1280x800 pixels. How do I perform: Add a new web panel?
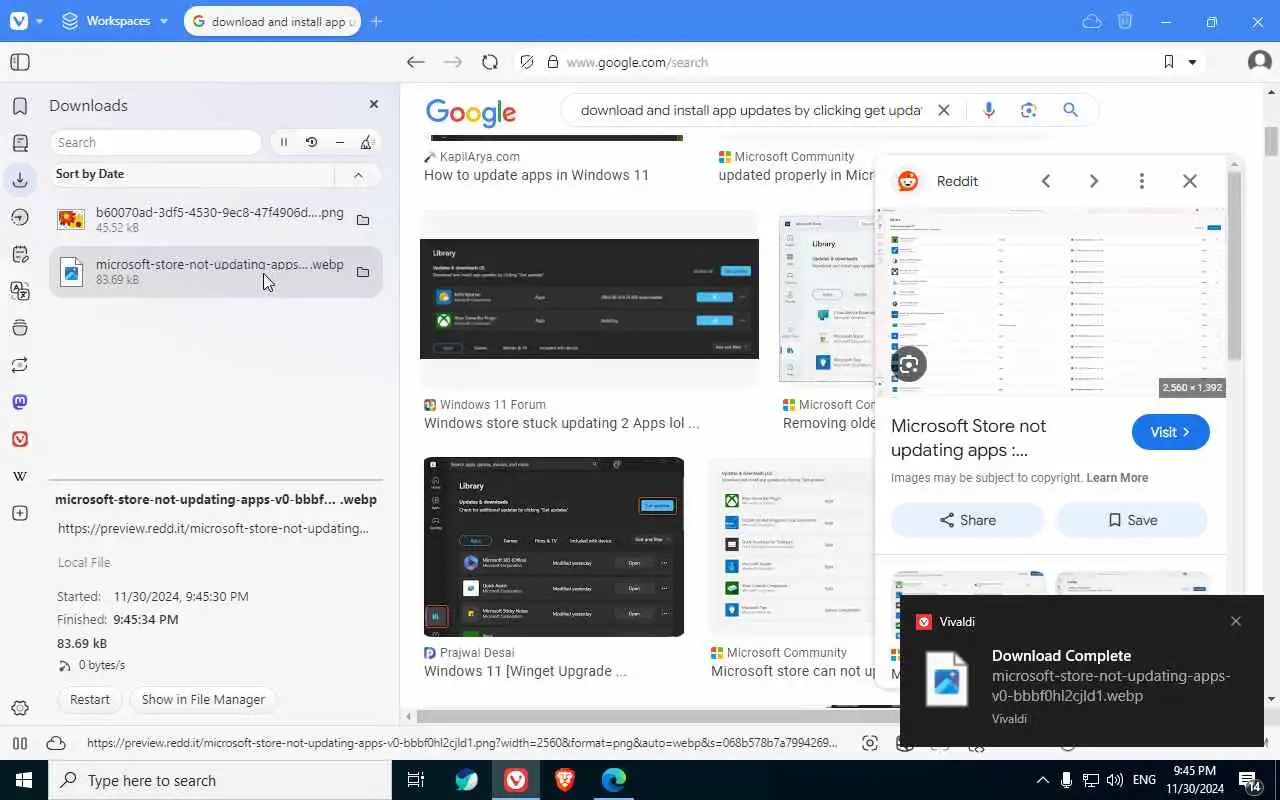click(20, 513)
